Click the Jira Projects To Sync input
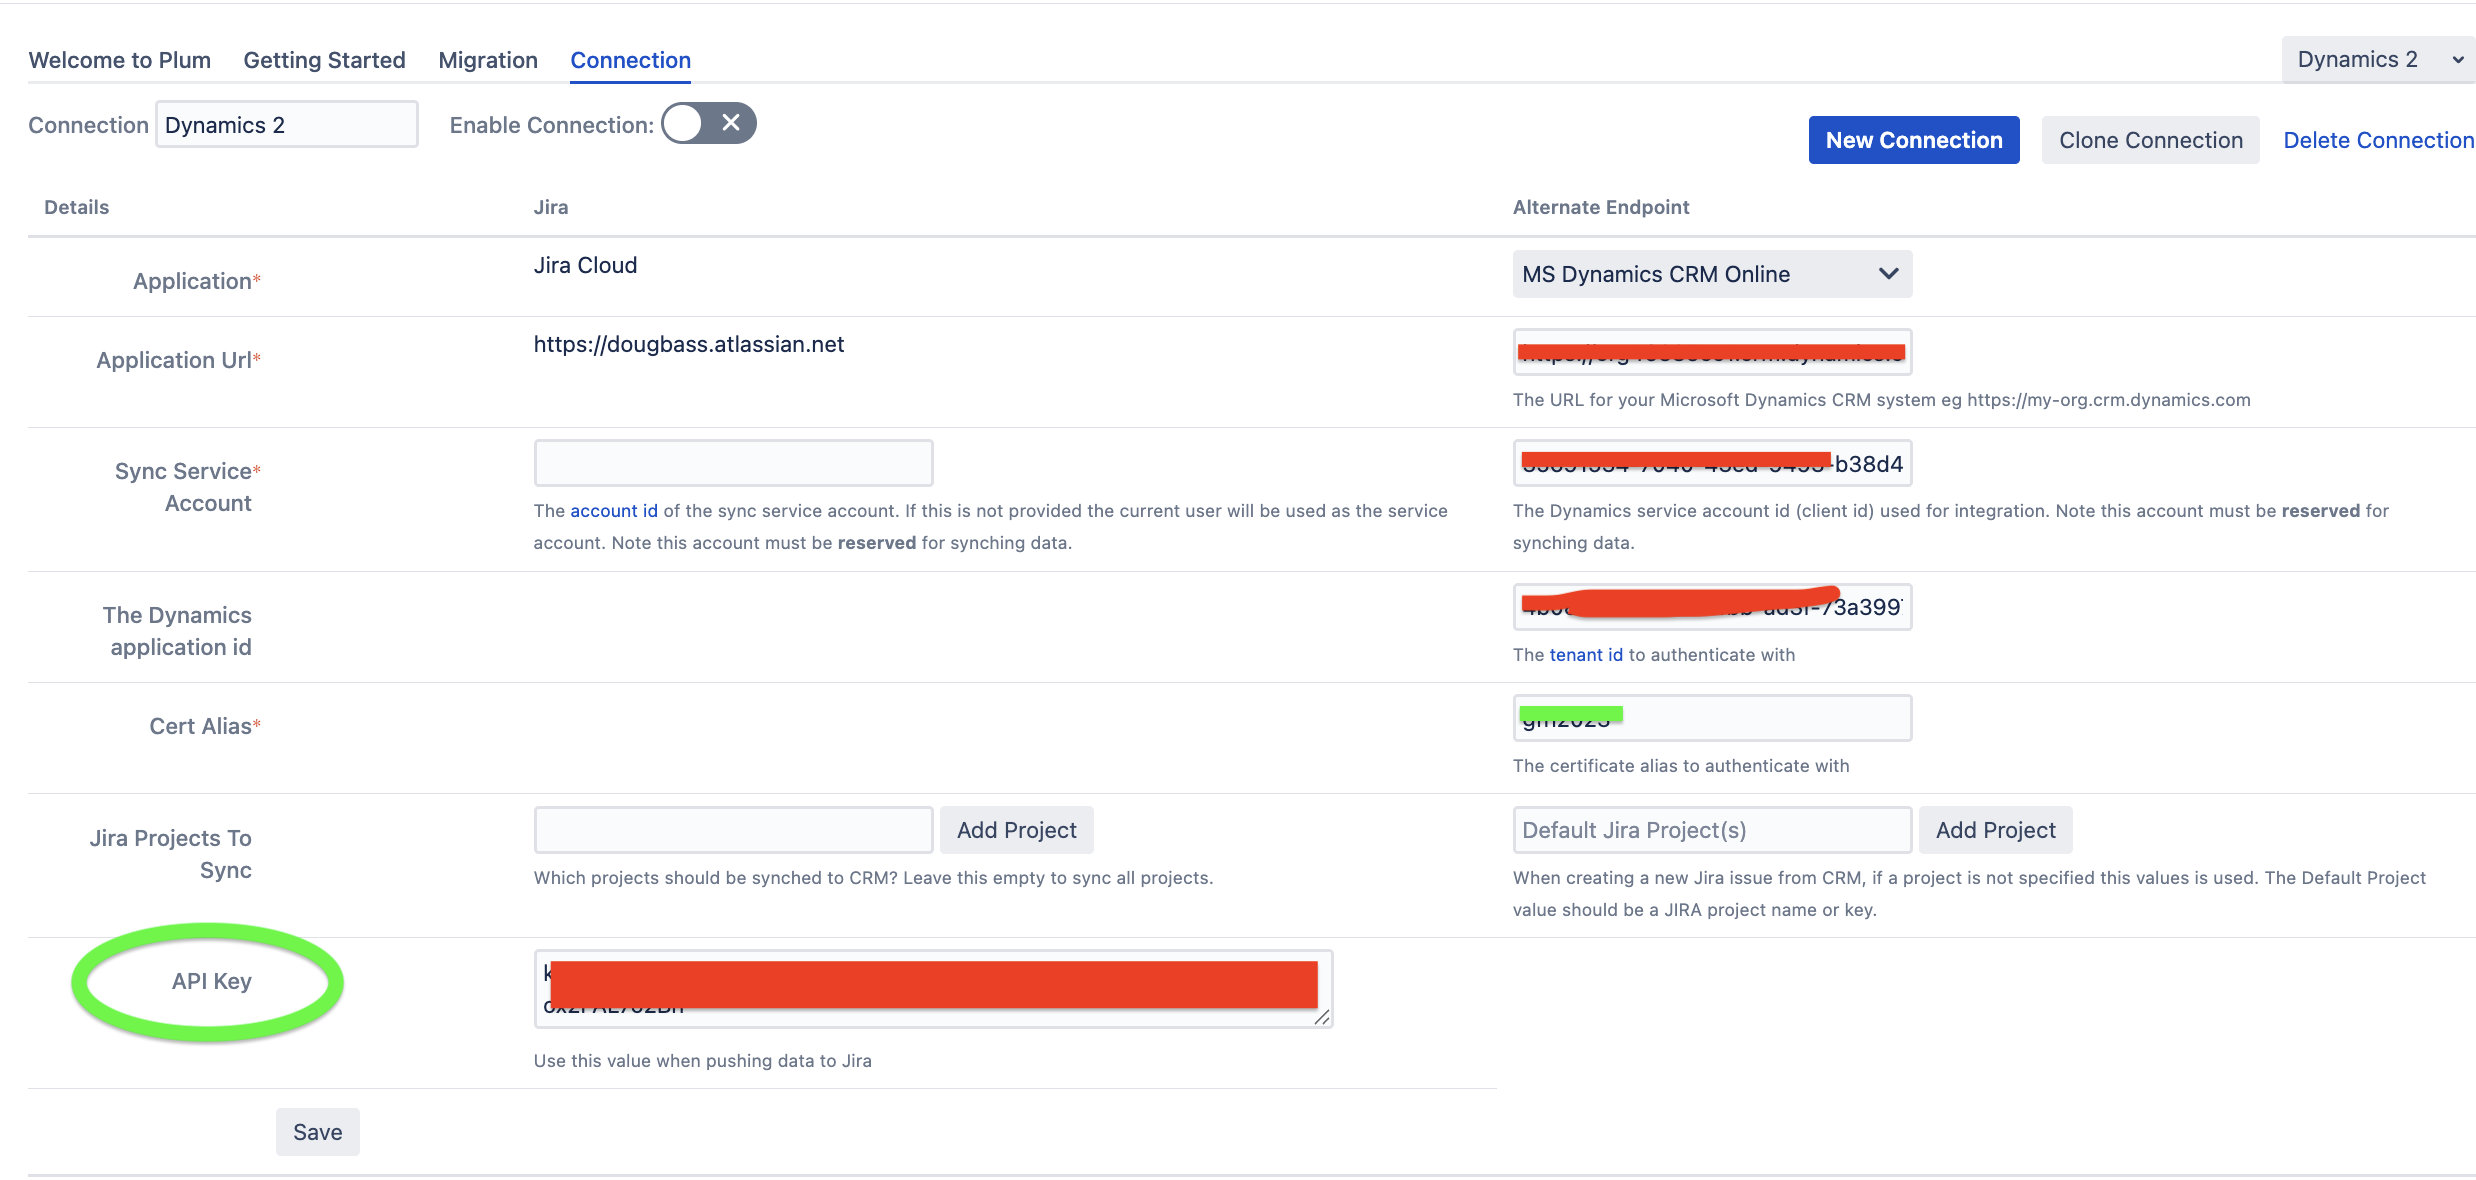This screenshot has width=2476, height=1180. coord(734,830)
